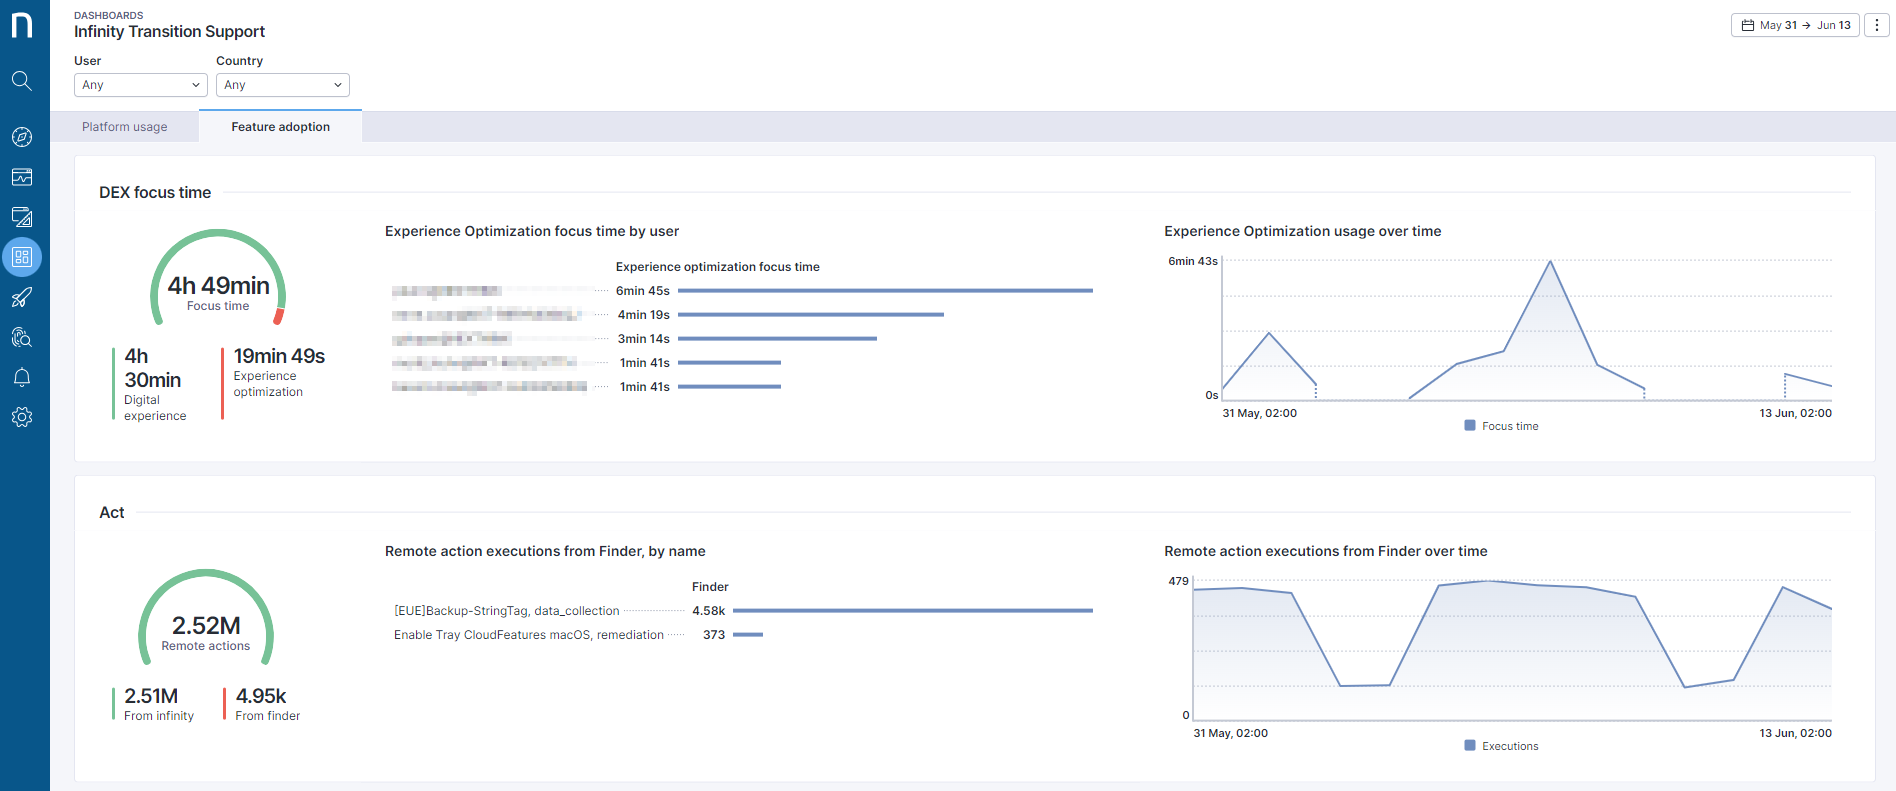The image size is (1896, 791).
Task: Open the Country filter dropdown
Action: click(283, 85)
